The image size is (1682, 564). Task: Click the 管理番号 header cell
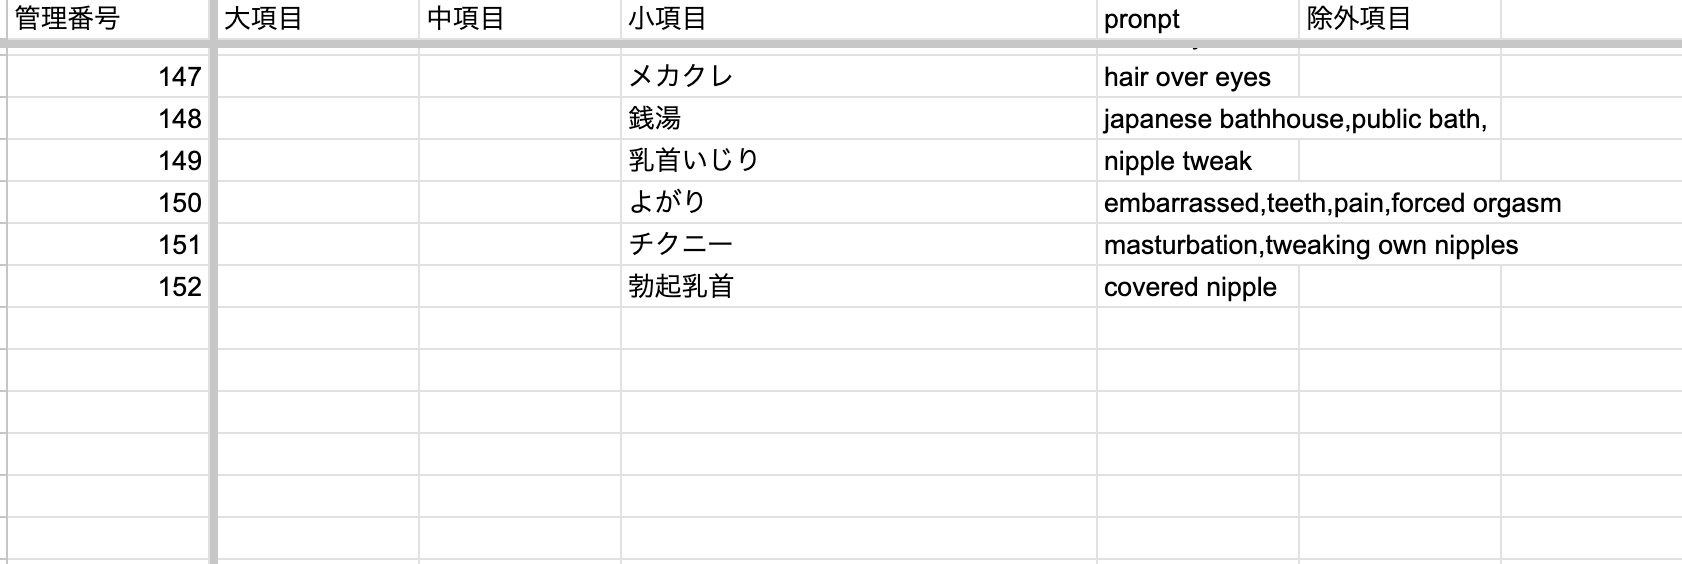click(108, 19)
